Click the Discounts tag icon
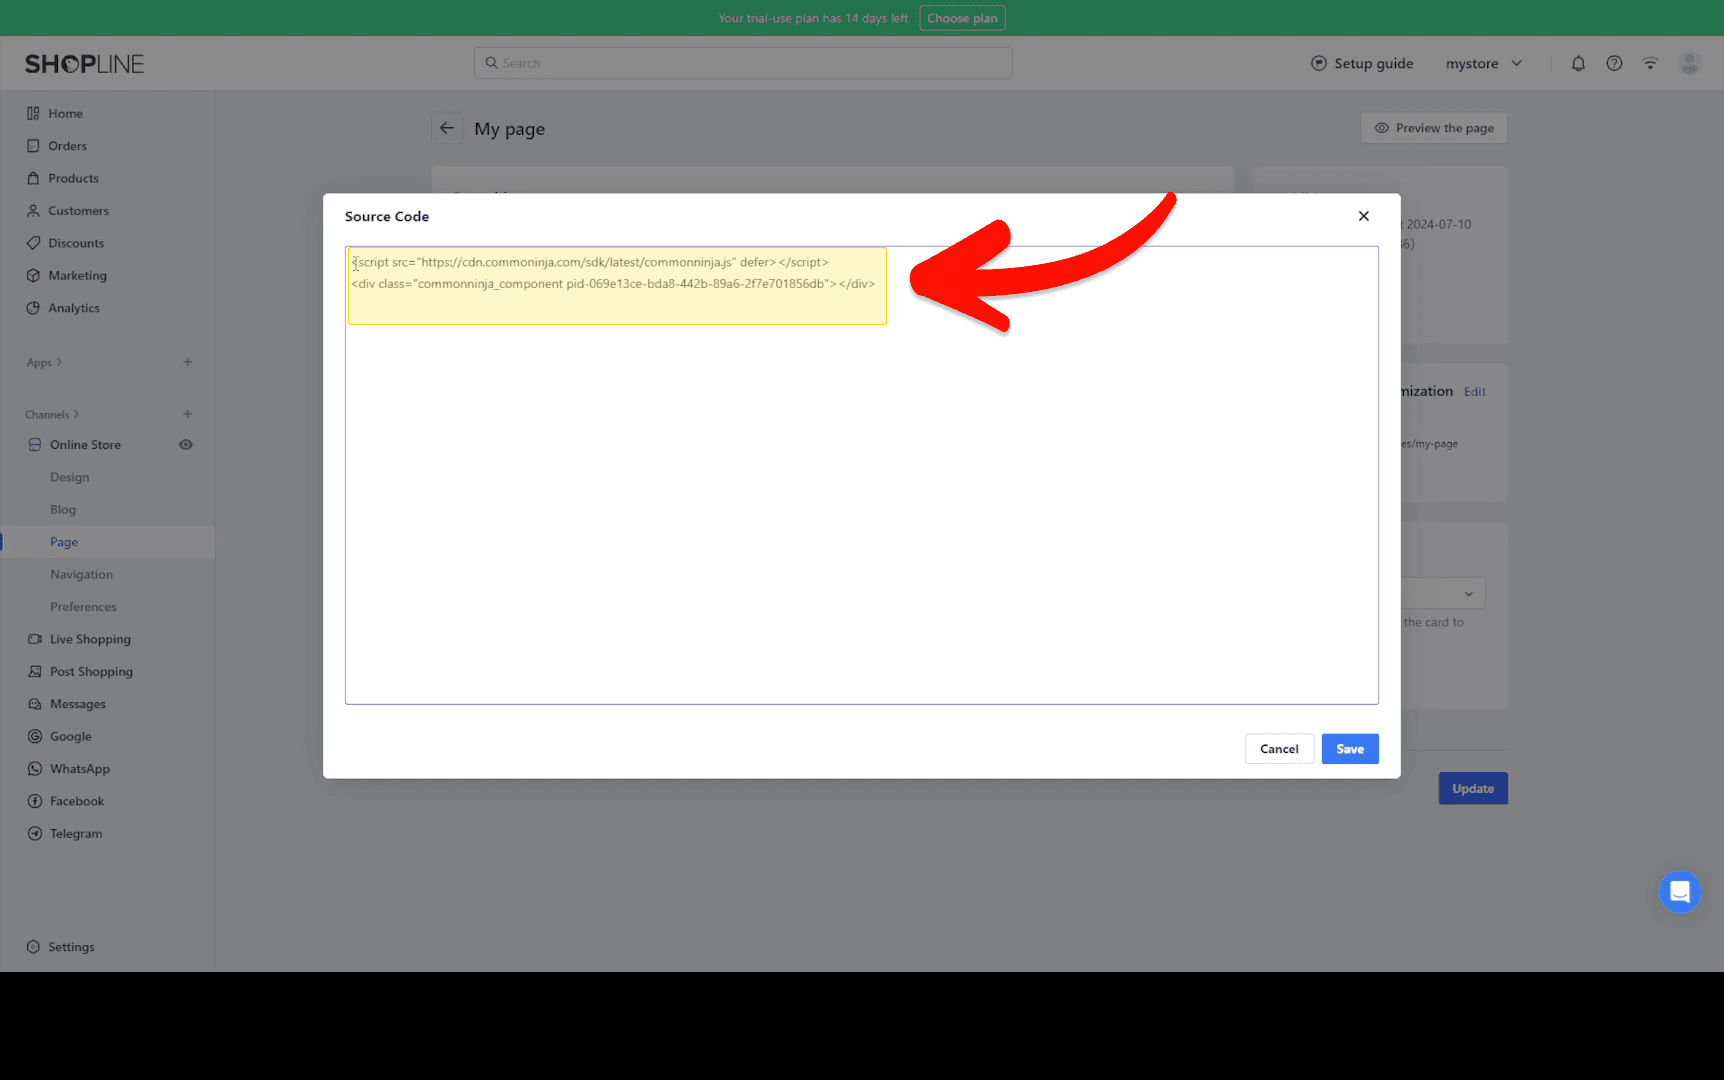 pos(33,243)
